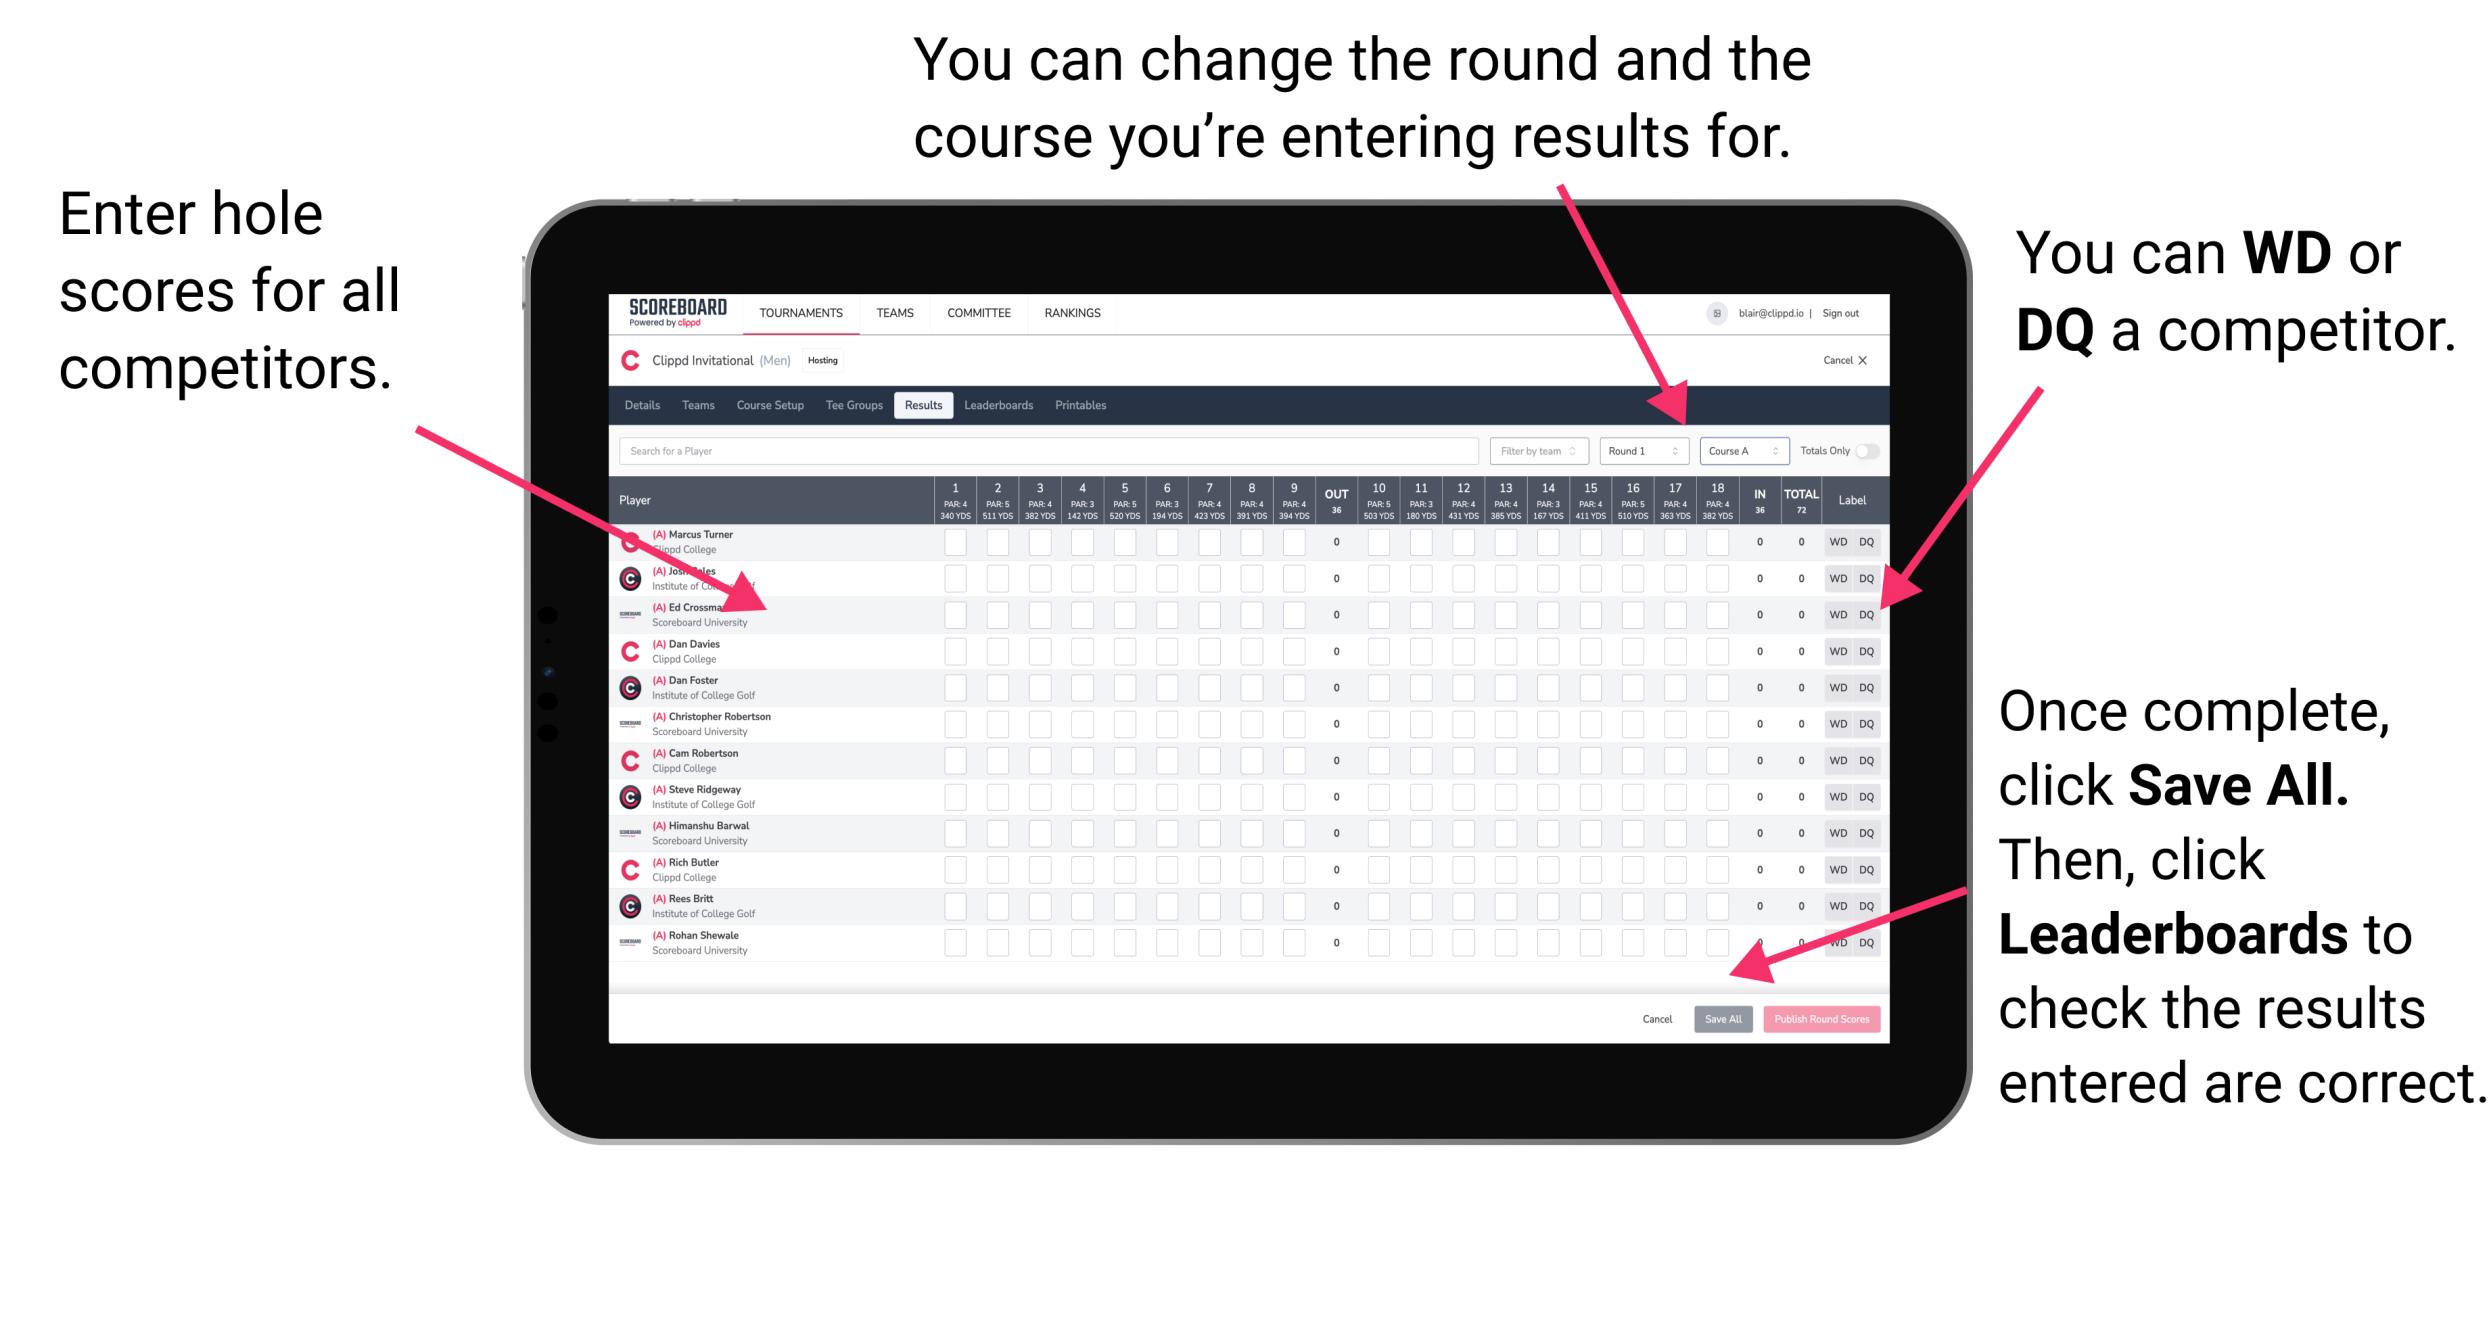This screenshot has width=2489, height=1339.
Task: Click the Save All button
Action: (1721, 1019)
